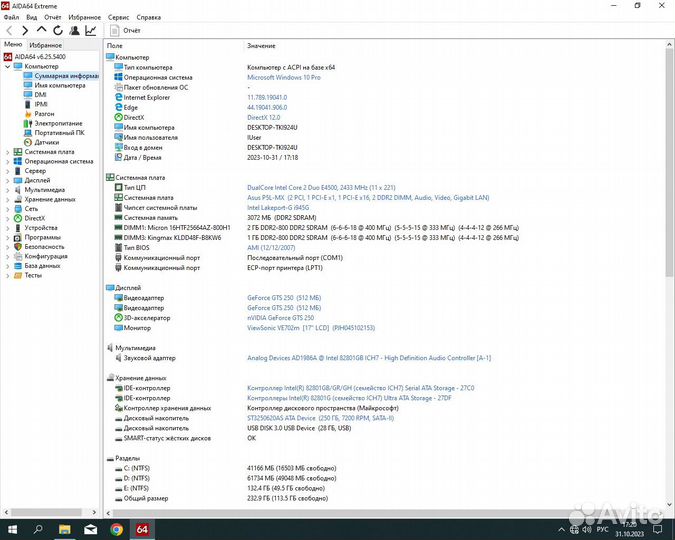
Task: Open the Microsoft Windows 10 Pro link
Action: [x=284, y=78]
